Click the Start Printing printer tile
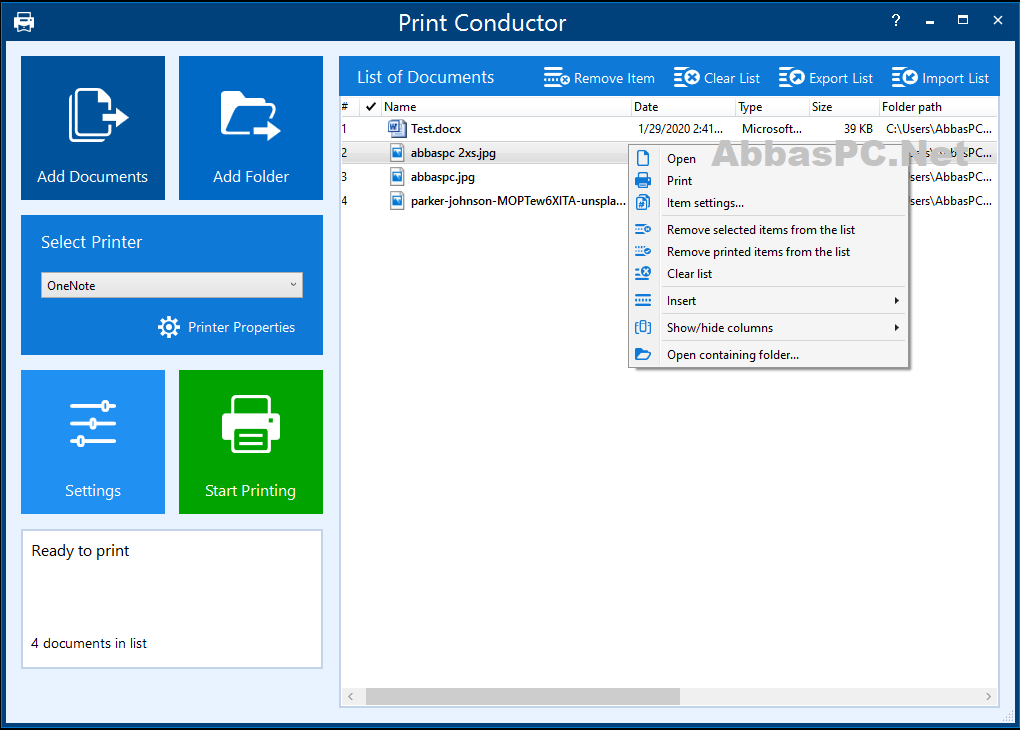The image size is (1020, 730). [250, 442]
